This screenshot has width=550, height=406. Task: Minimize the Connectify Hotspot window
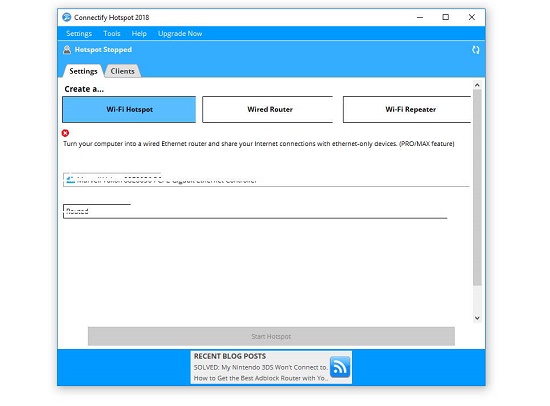(420, 17)
